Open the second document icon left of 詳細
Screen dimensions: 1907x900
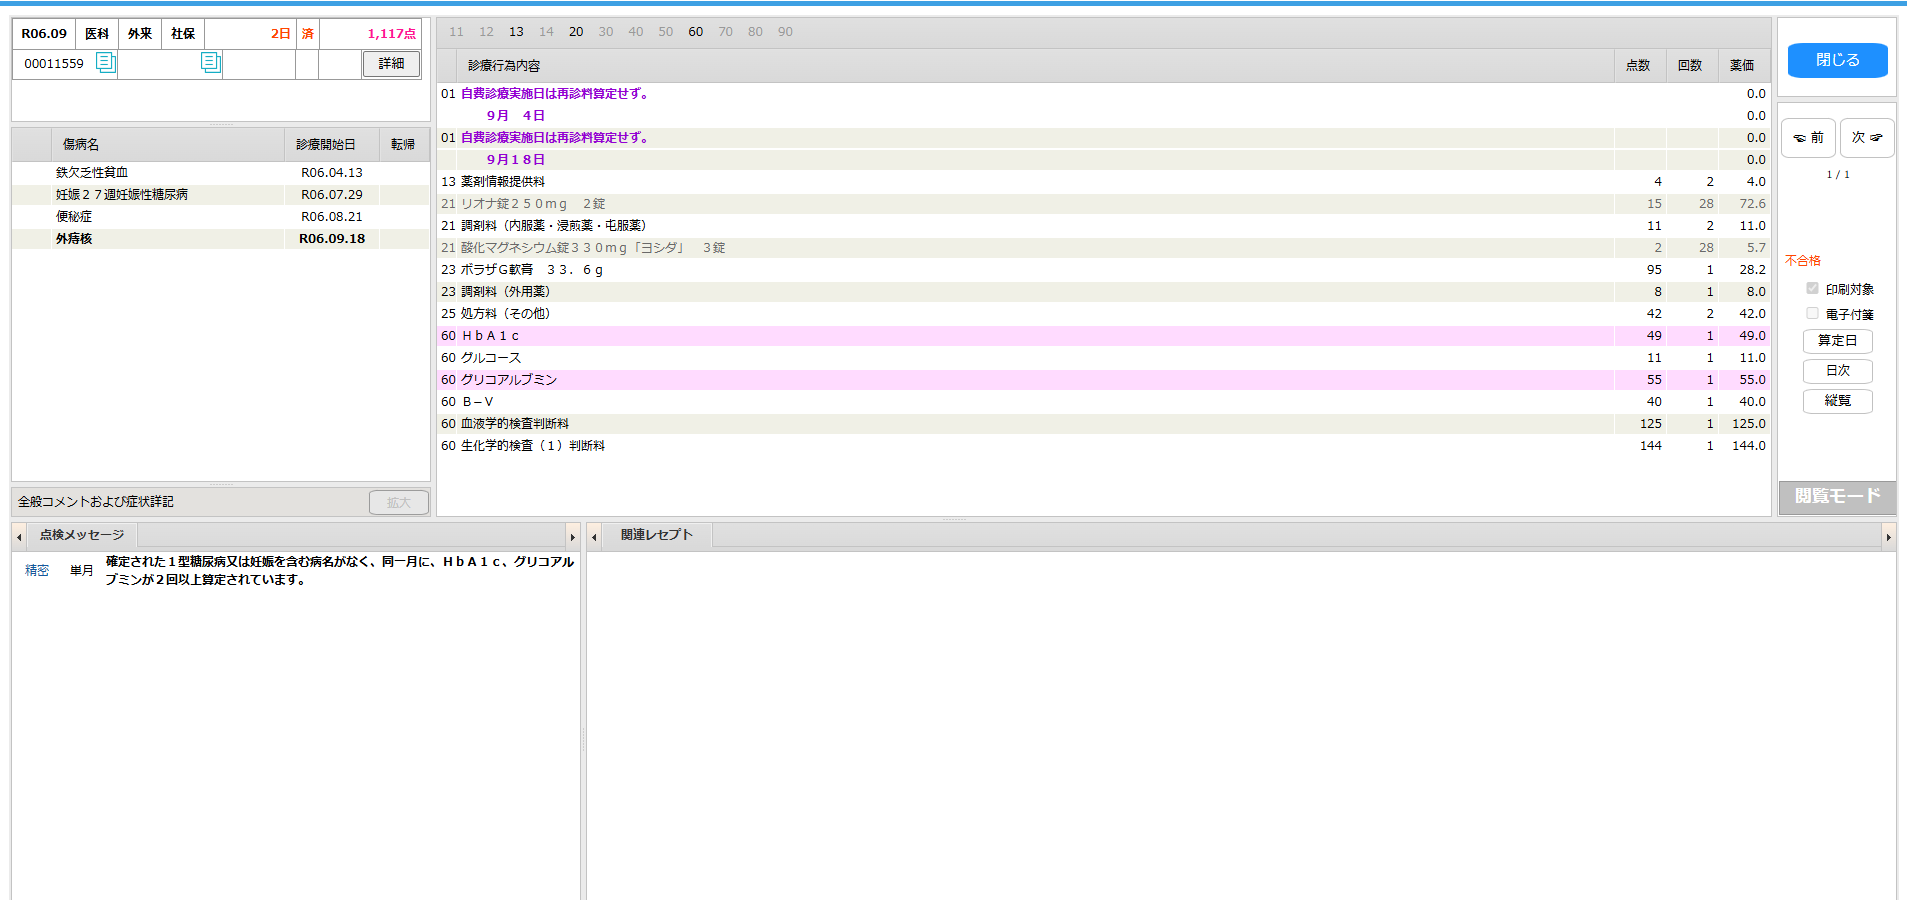click(x=211, y=63)
